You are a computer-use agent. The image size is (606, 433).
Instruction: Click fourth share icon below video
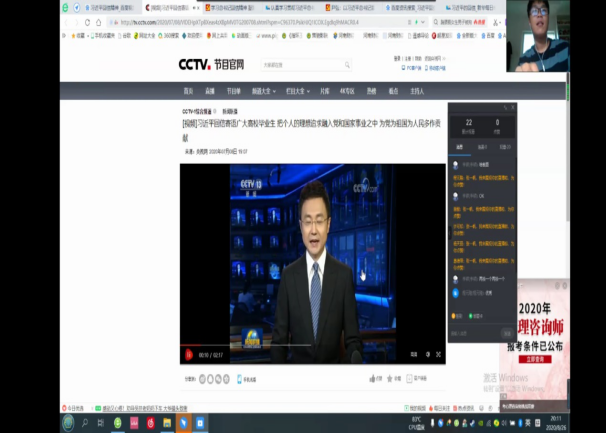(226, 379)
